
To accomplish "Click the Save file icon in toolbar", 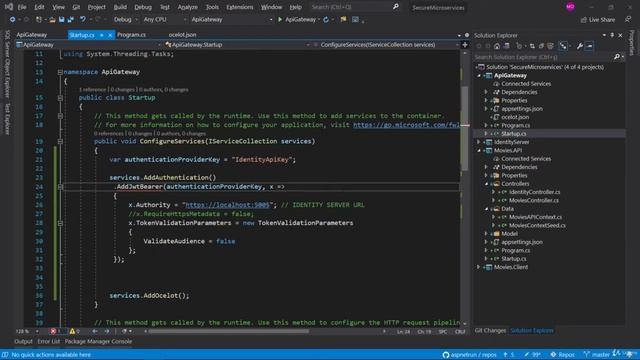I will 61,19.
